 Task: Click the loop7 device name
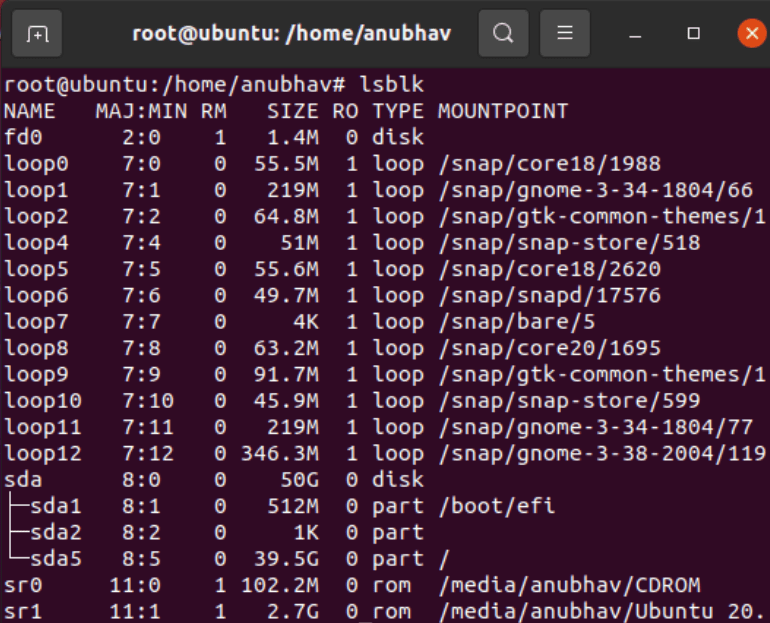point(36,322)
